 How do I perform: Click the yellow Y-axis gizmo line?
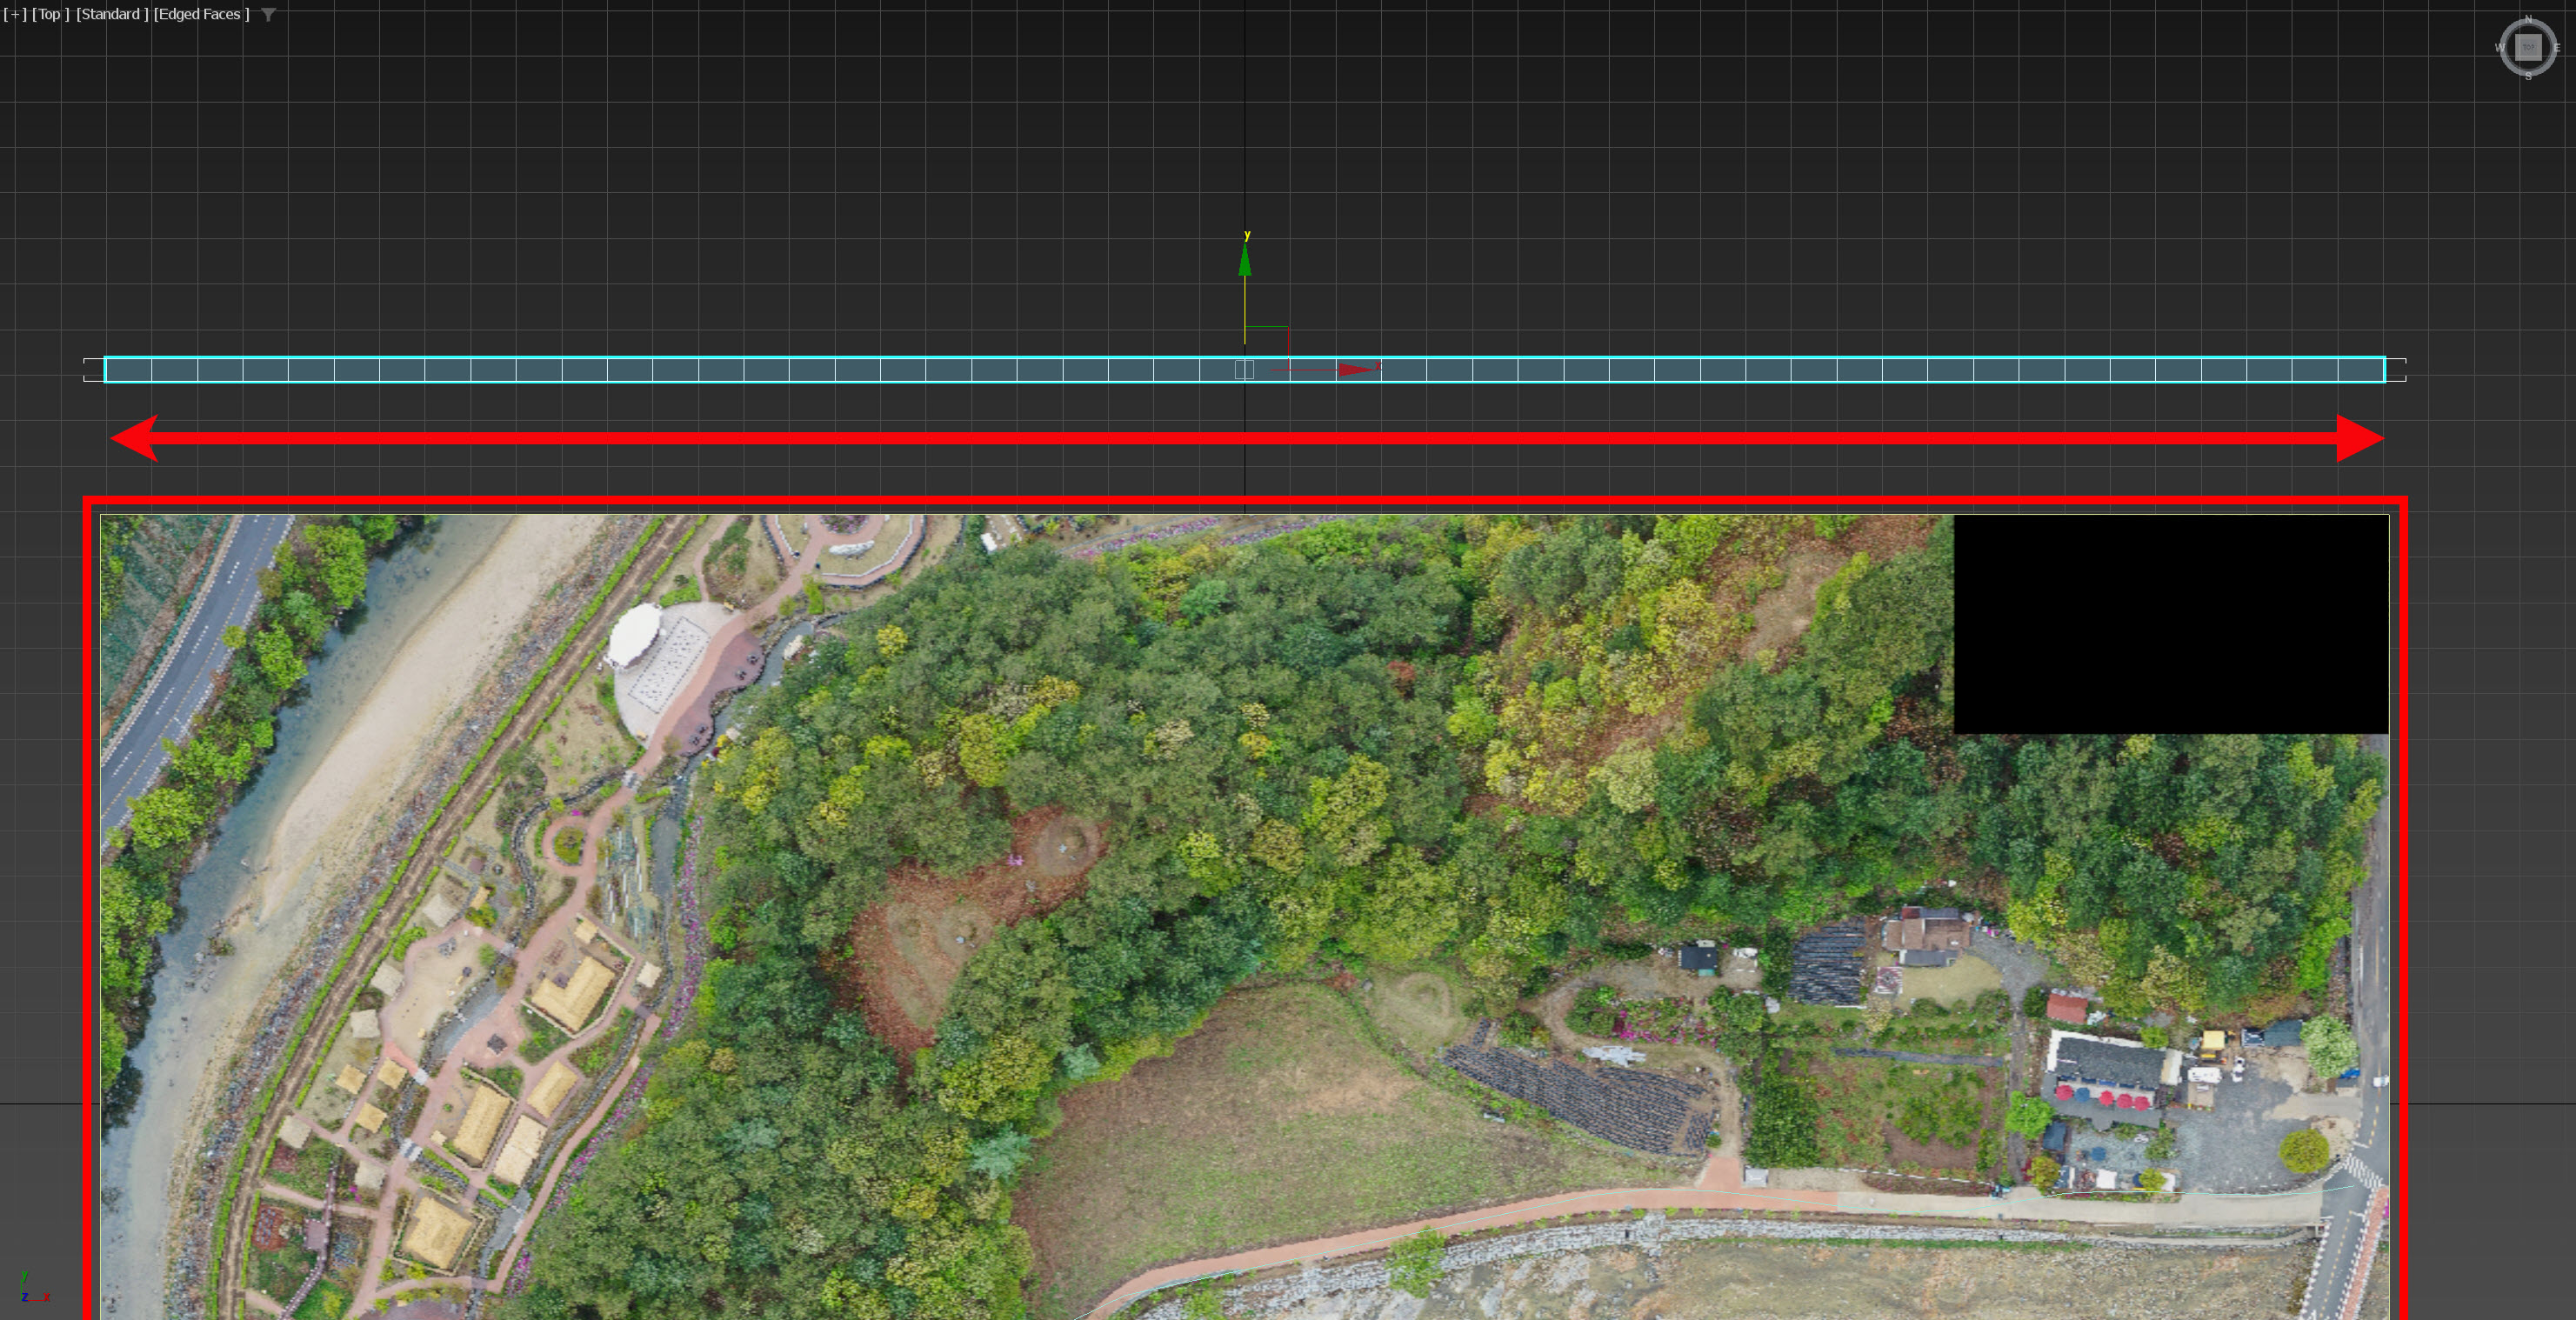pyautogui.click(x=1245, y=305)
